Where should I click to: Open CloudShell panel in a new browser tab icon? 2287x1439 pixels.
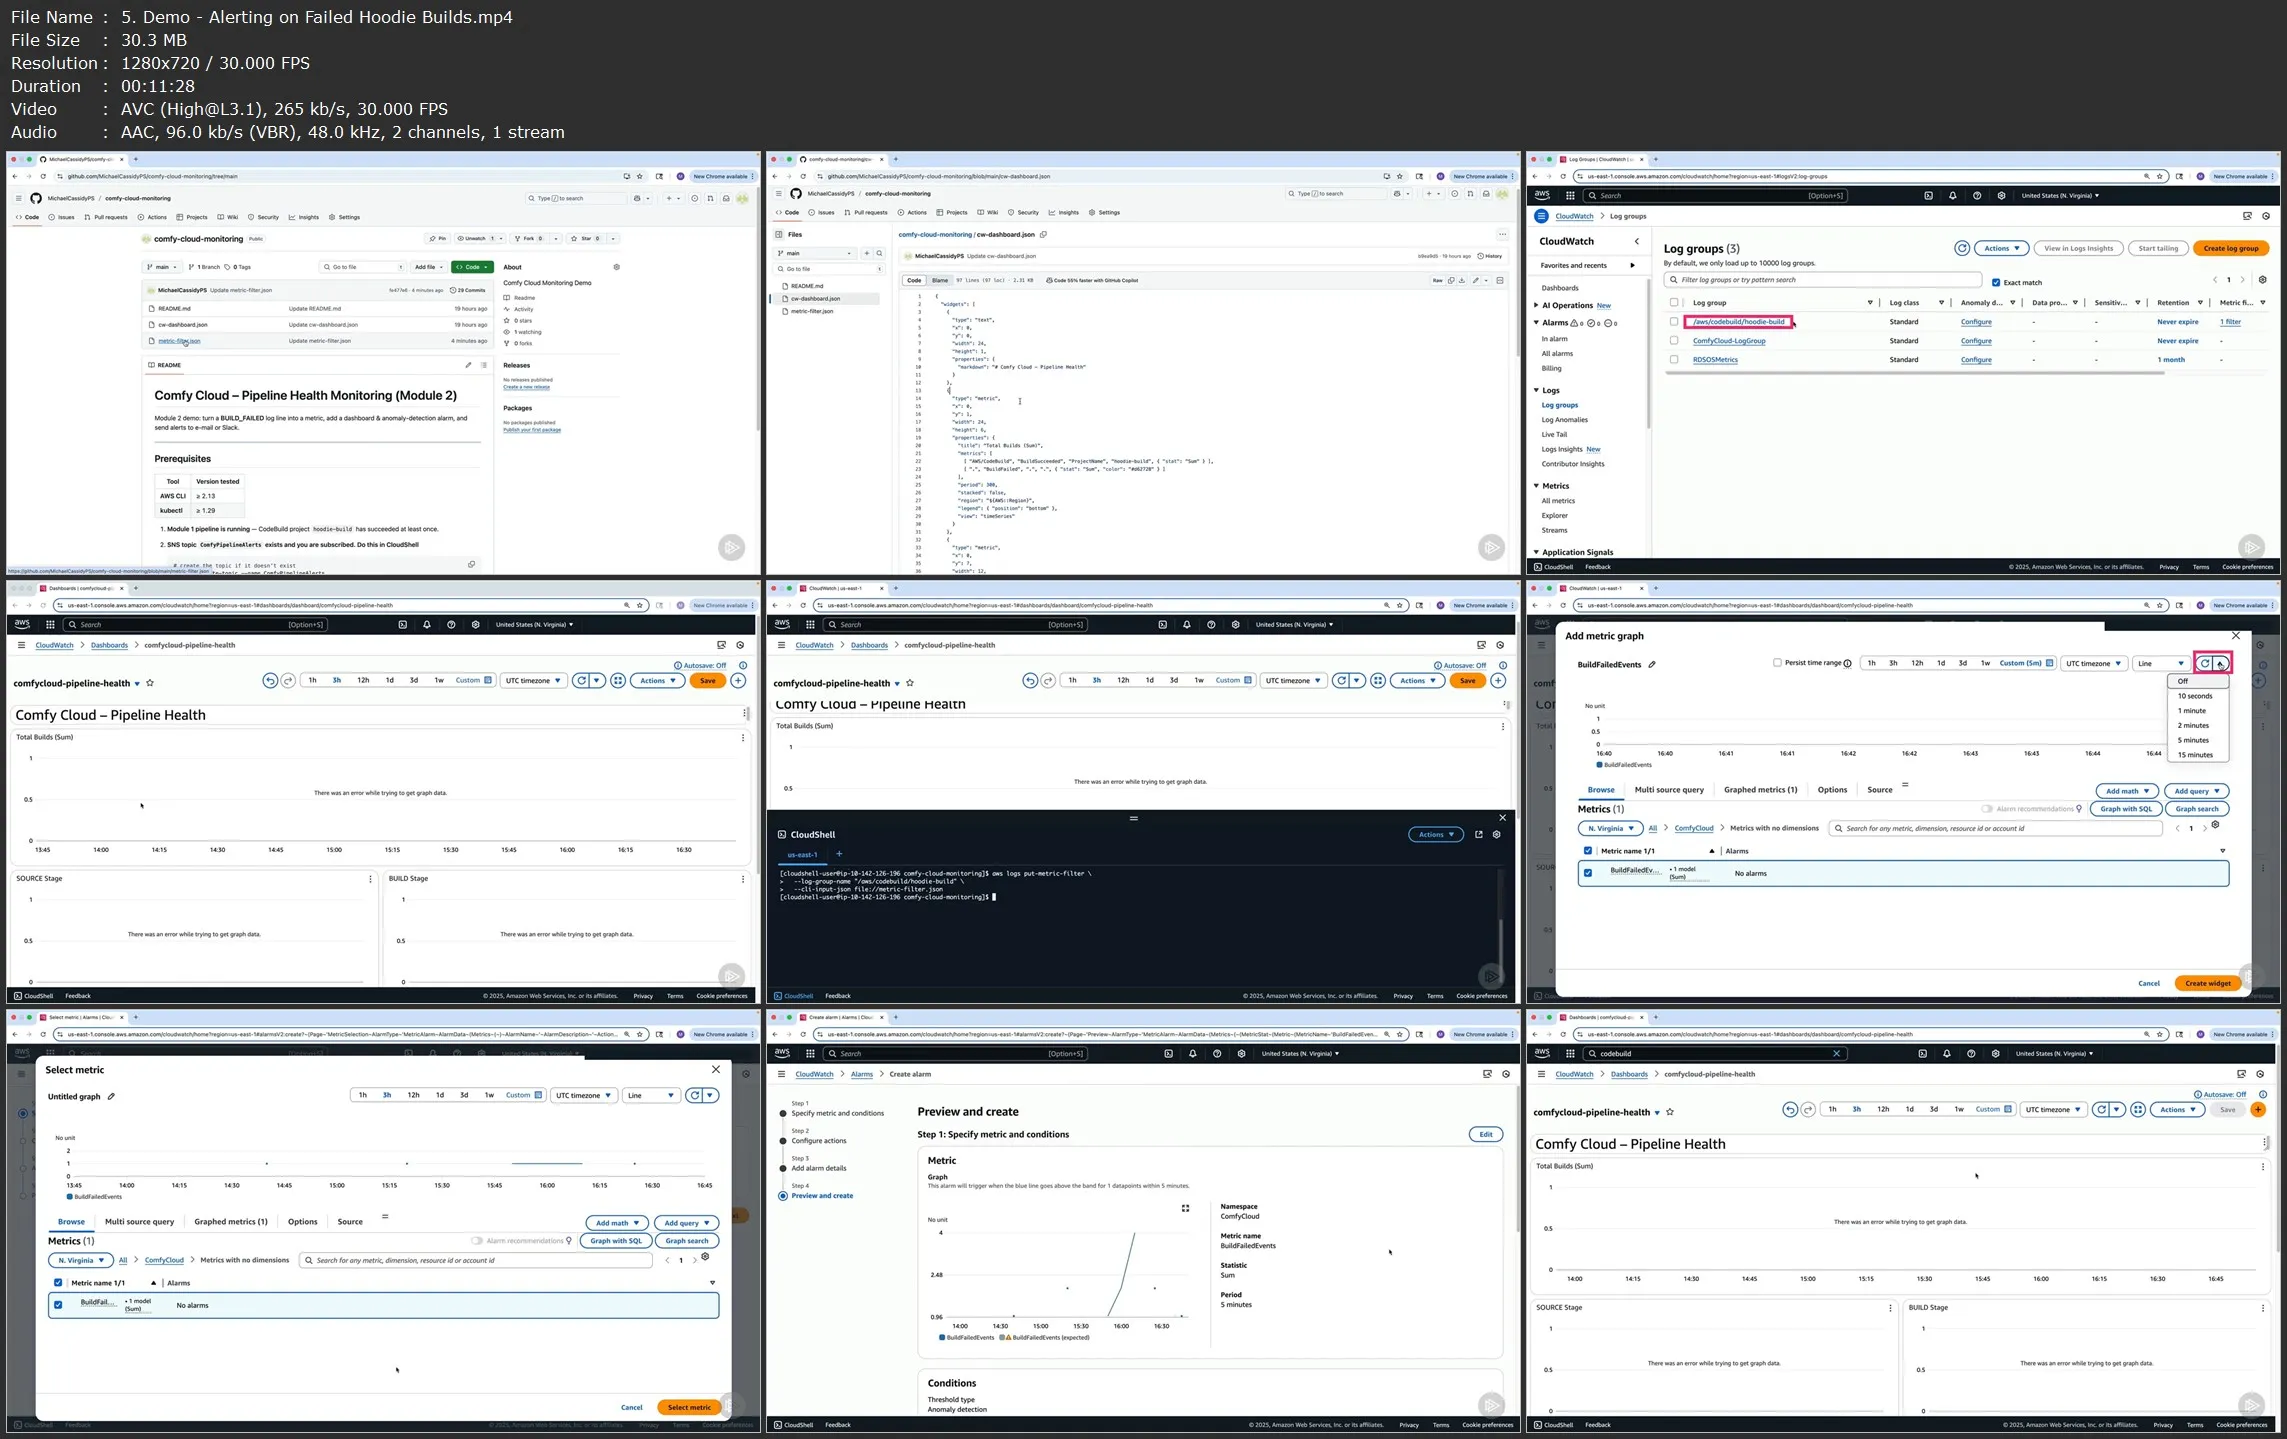(1478, 834)
